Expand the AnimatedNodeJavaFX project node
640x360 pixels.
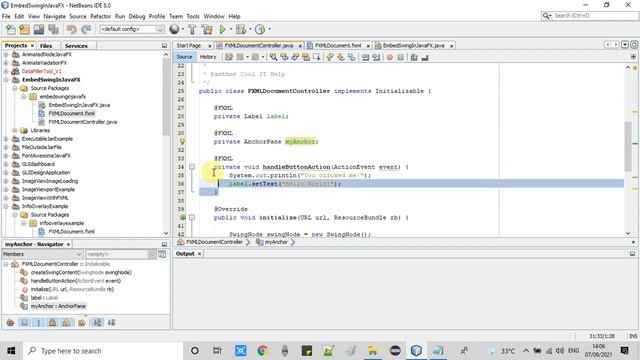[x=6, y=55]
